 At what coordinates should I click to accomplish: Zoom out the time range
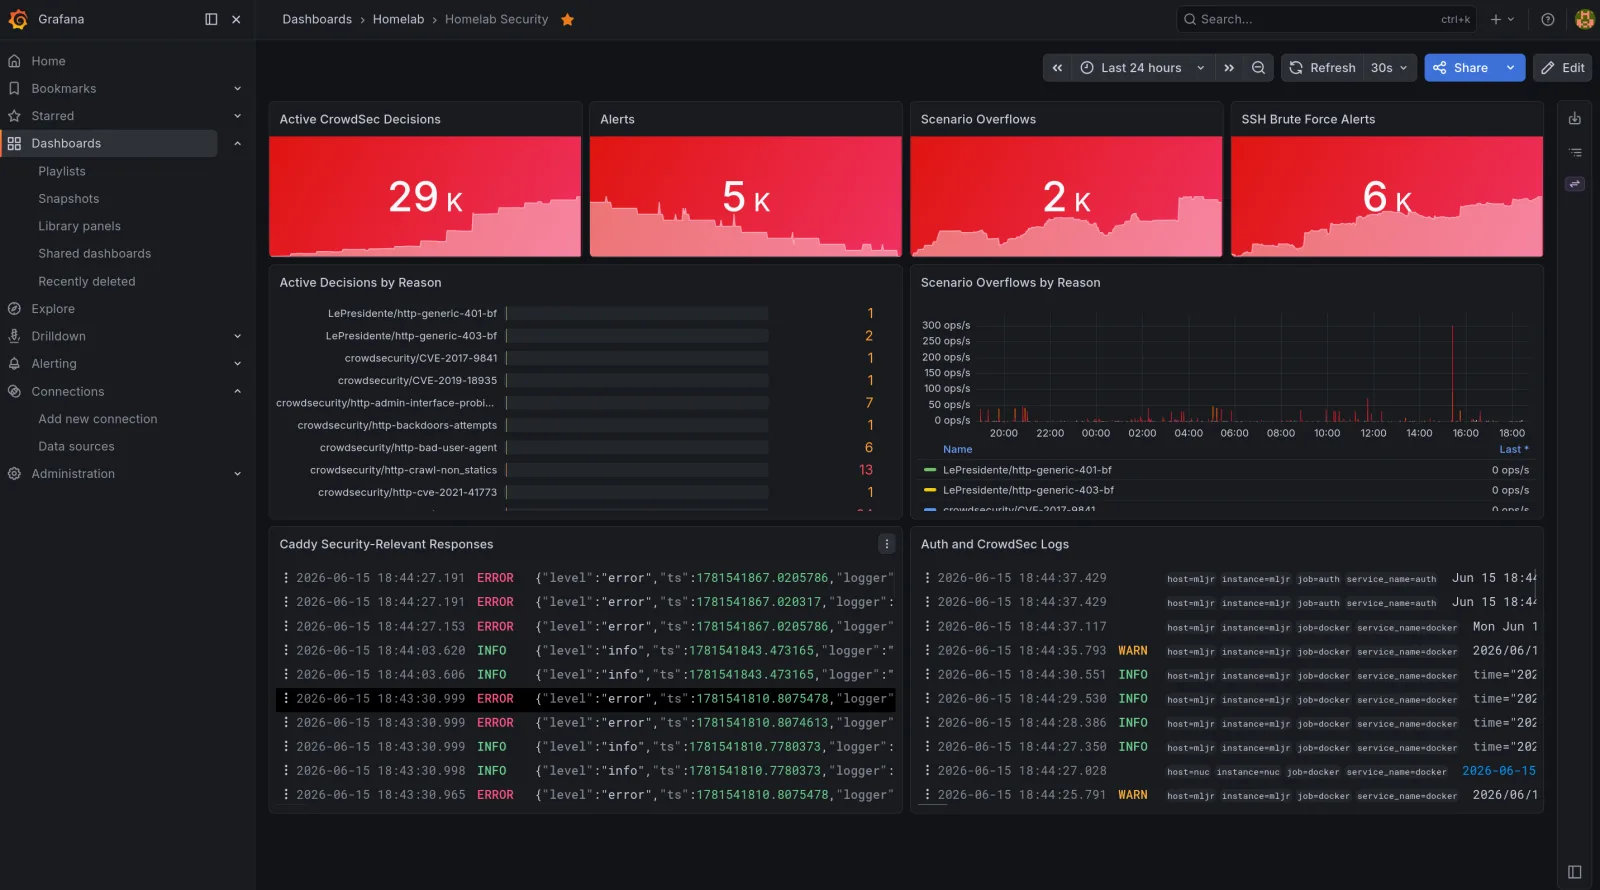pos(1258,68)
